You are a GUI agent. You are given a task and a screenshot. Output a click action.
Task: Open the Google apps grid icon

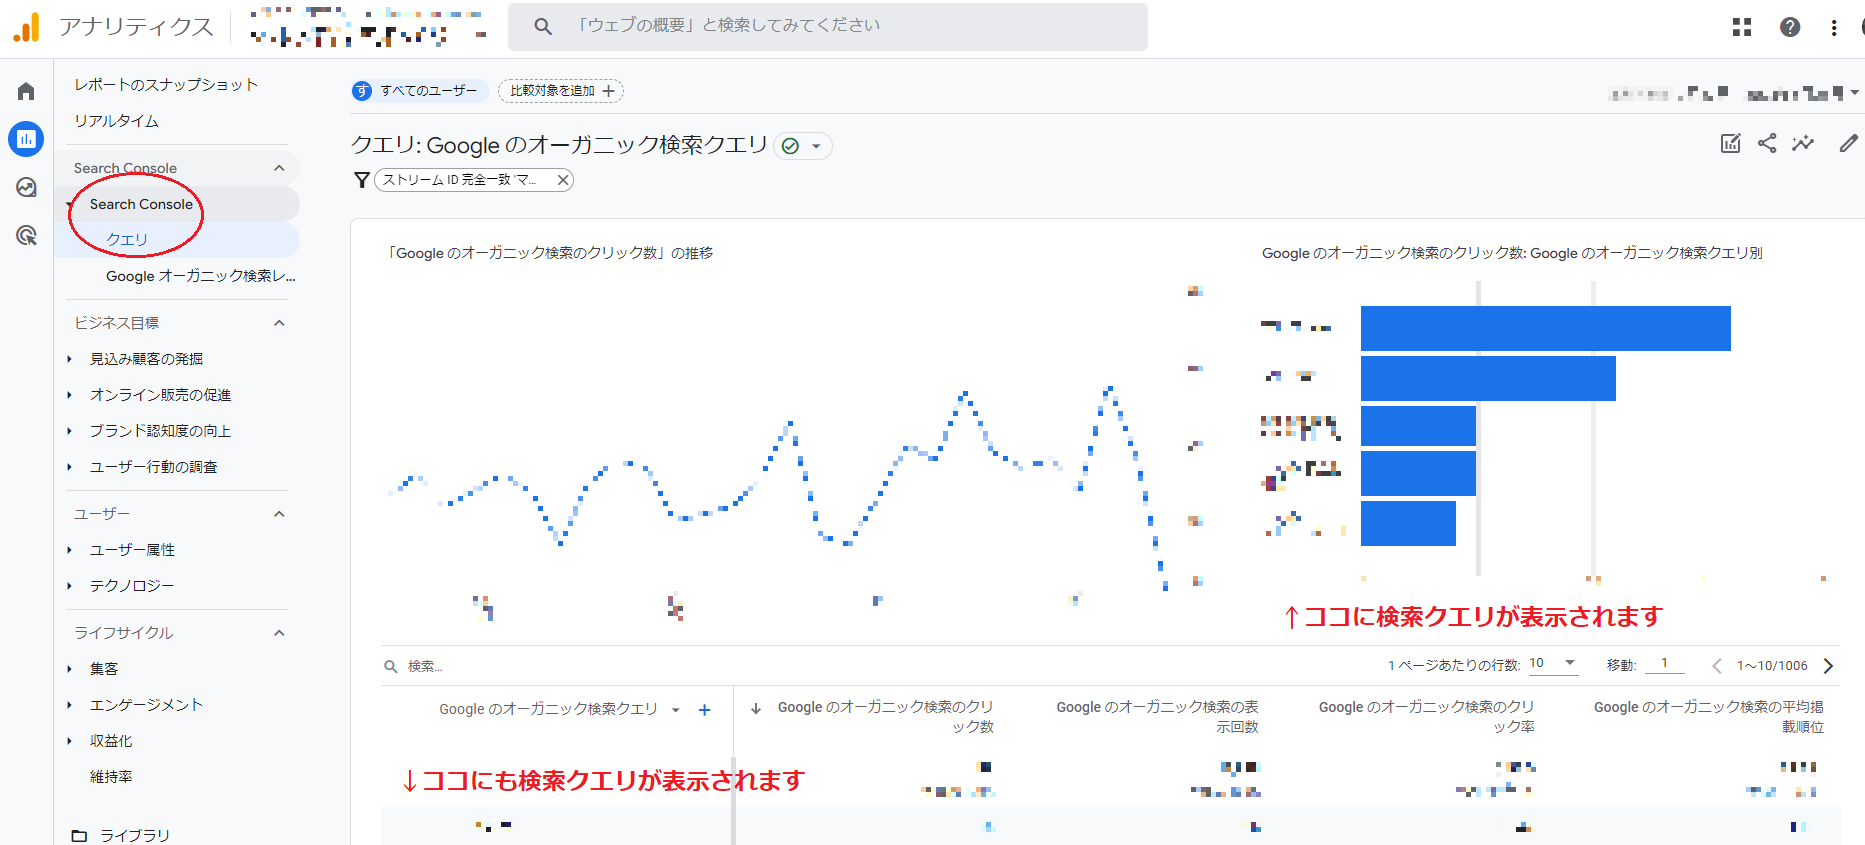[x=1742, y=27]
